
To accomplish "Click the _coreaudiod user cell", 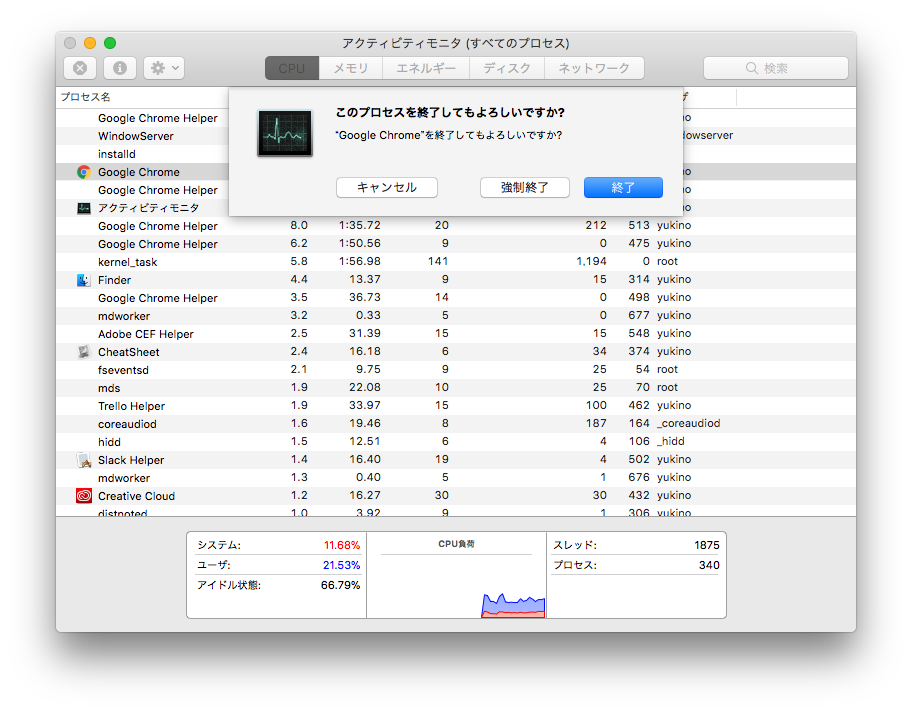I will tap(689, 423).
